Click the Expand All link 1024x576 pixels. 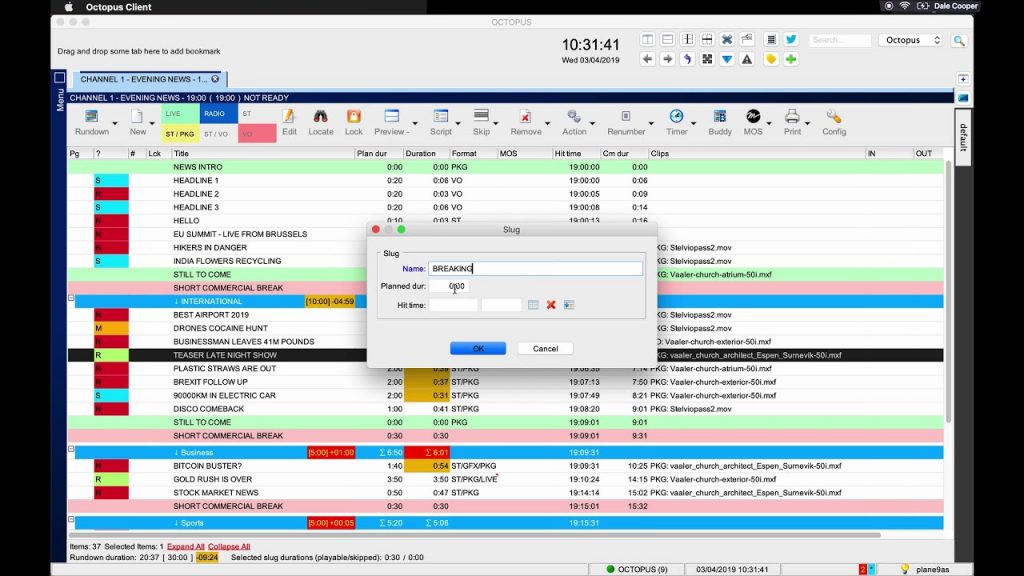tap(186, 547)
